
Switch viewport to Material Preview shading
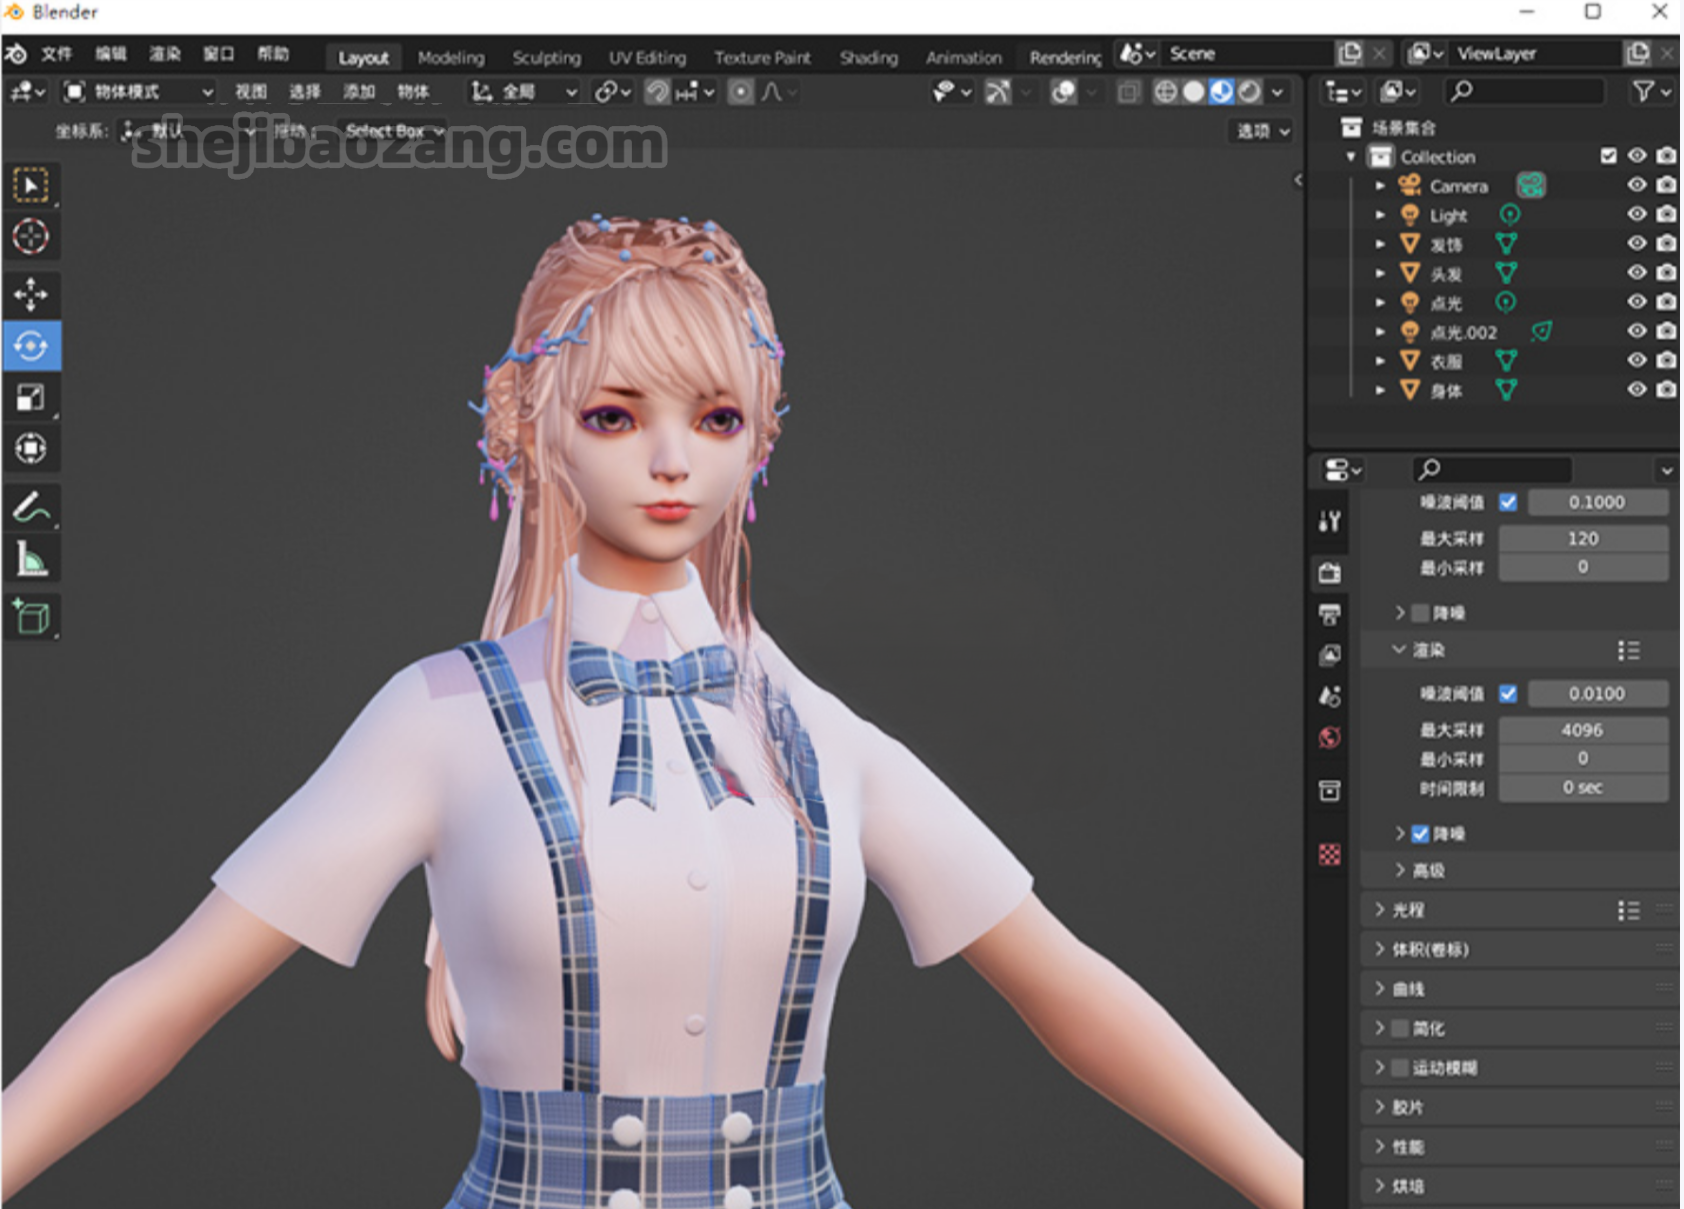click(x=1221, y=92)
